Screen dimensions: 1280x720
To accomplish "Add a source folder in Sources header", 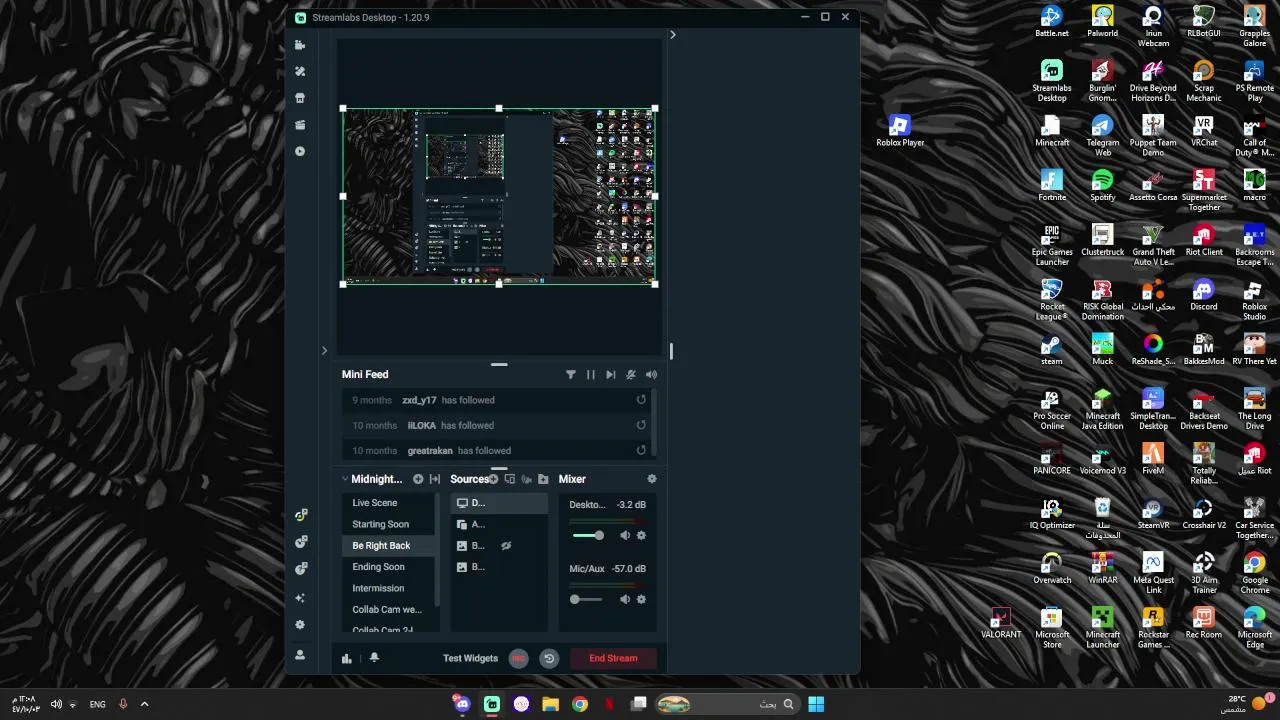I will 543,479.
